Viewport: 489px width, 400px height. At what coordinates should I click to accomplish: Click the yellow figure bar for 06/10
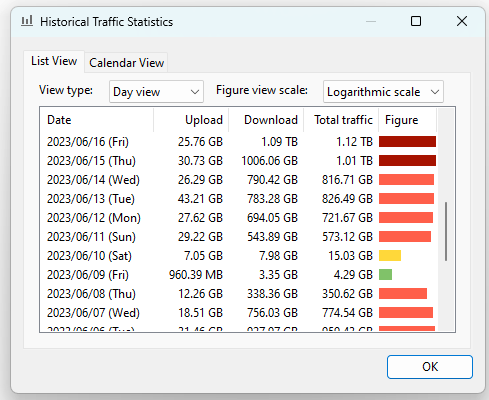[390, 256]
